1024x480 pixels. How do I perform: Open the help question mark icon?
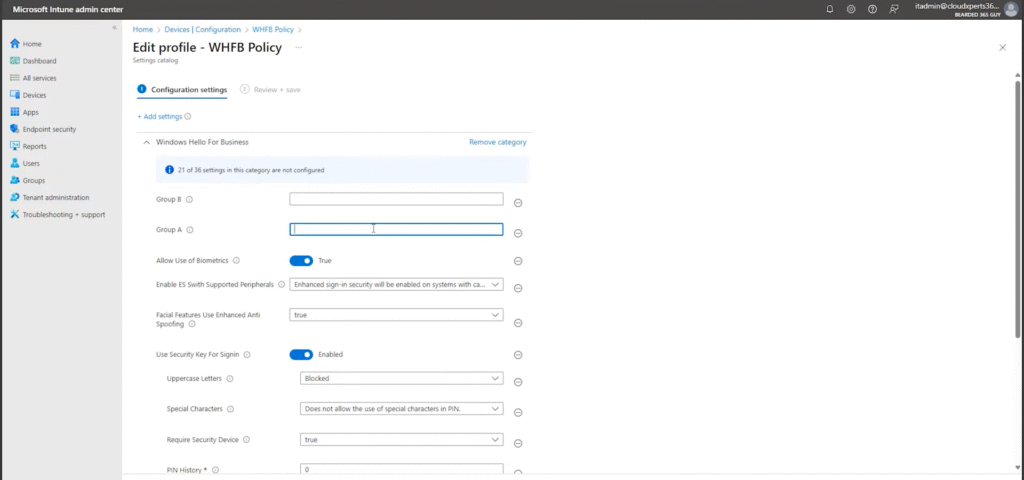point(872,9)
